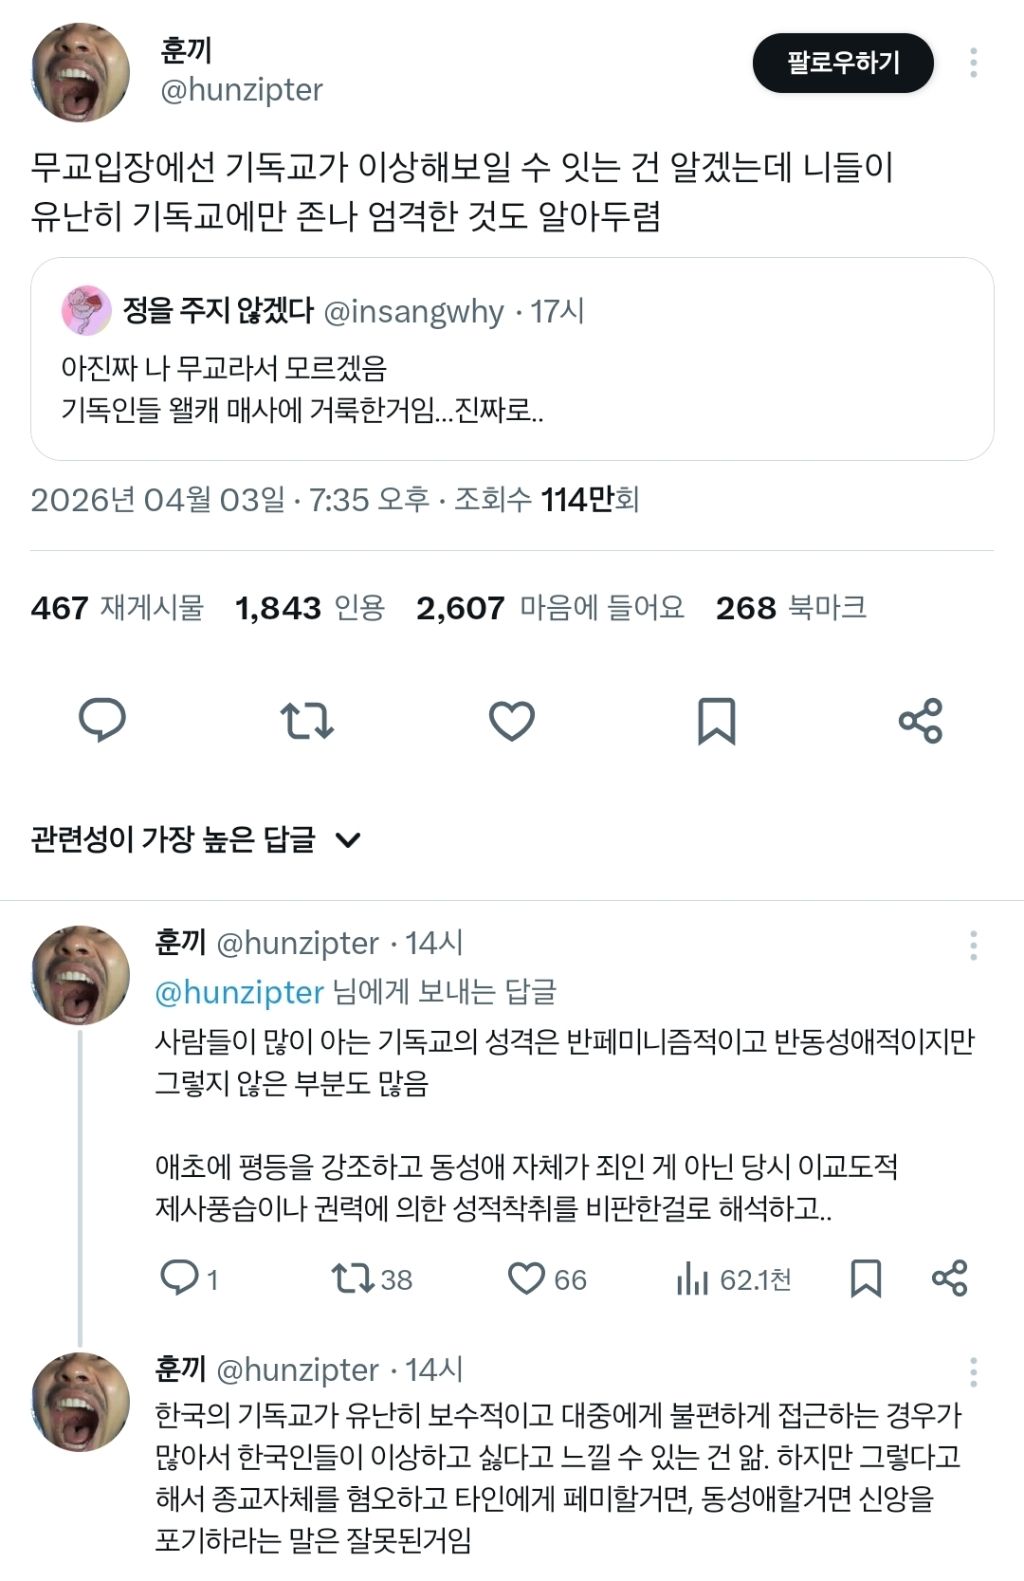This screenshot has height=1581, width=1024.
Task: View the 467 재게시물 reposts list
Action: point(117,608)
